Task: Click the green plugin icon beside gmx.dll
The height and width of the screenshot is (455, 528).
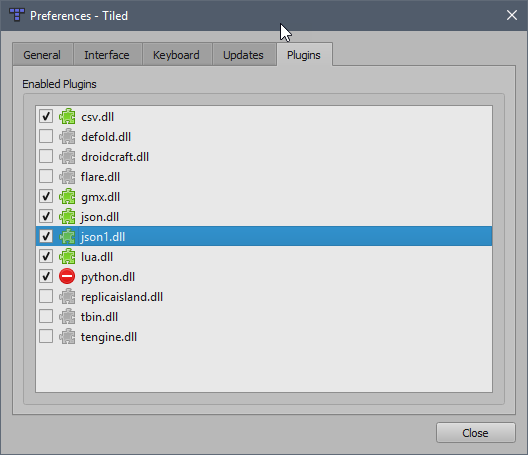Action: (67, 196)
